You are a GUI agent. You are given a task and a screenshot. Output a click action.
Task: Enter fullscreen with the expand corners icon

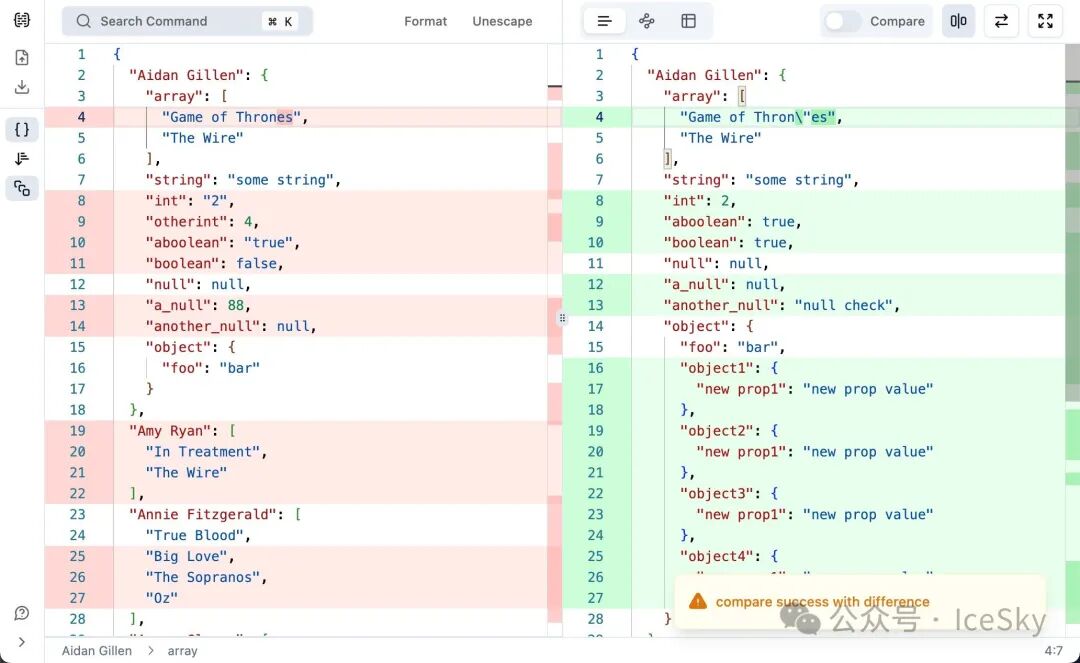pos(1045,21)
